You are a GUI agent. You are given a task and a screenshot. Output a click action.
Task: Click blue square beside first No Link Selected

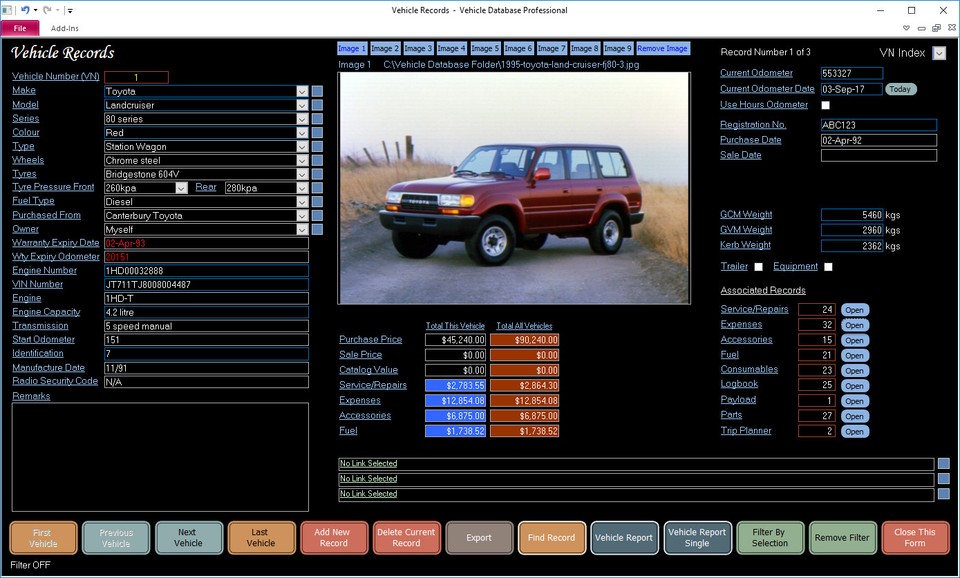pyautogui.click(x=943, y=464)
